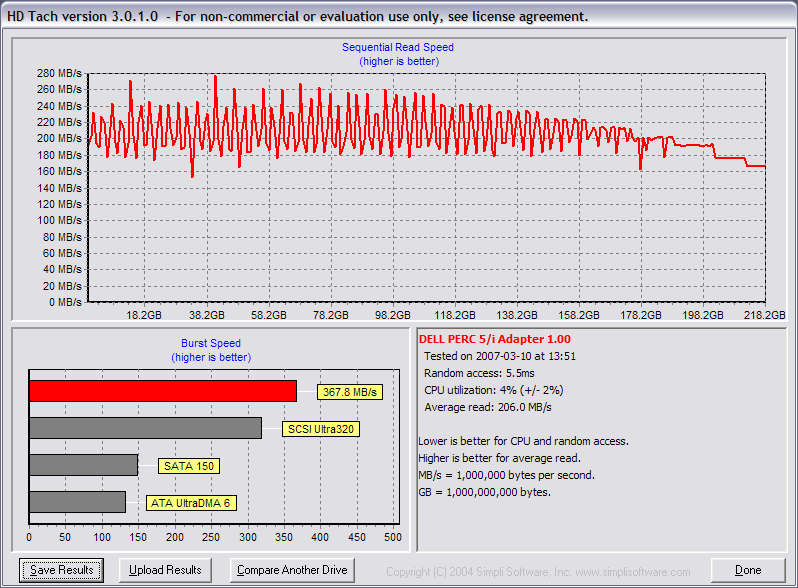The width and height of the screenshot is (798, 588).
Task: Click the 250 burst axis value
Action: pos(211,537)
